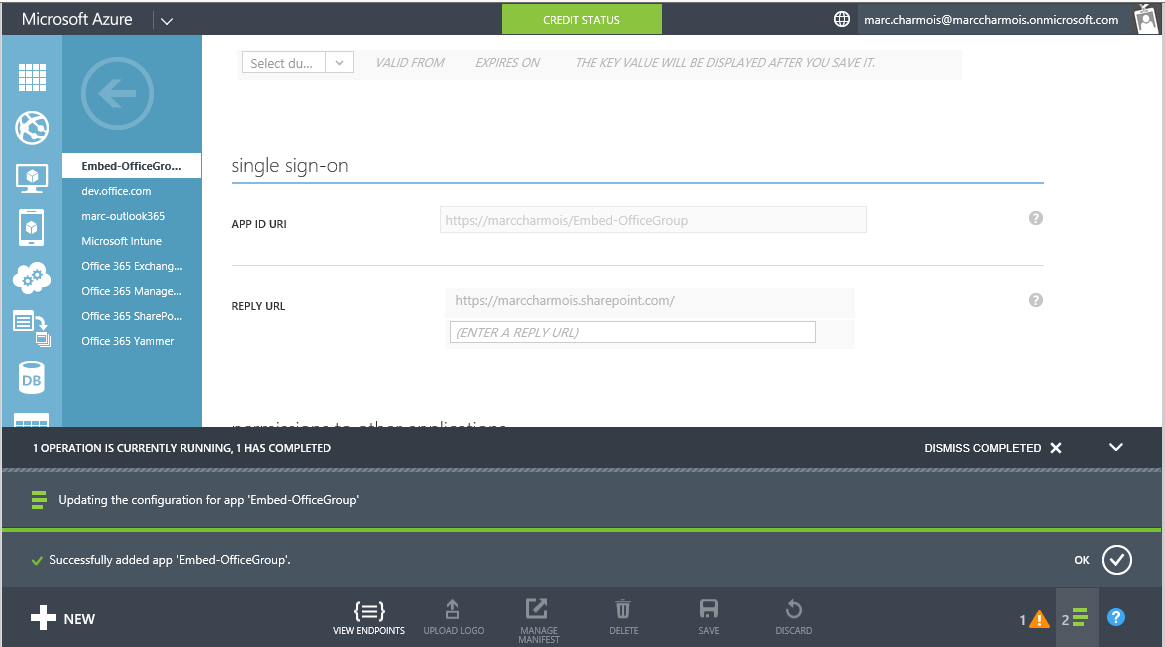Select Microsoft Intune in the app list

tap(122, 241)
